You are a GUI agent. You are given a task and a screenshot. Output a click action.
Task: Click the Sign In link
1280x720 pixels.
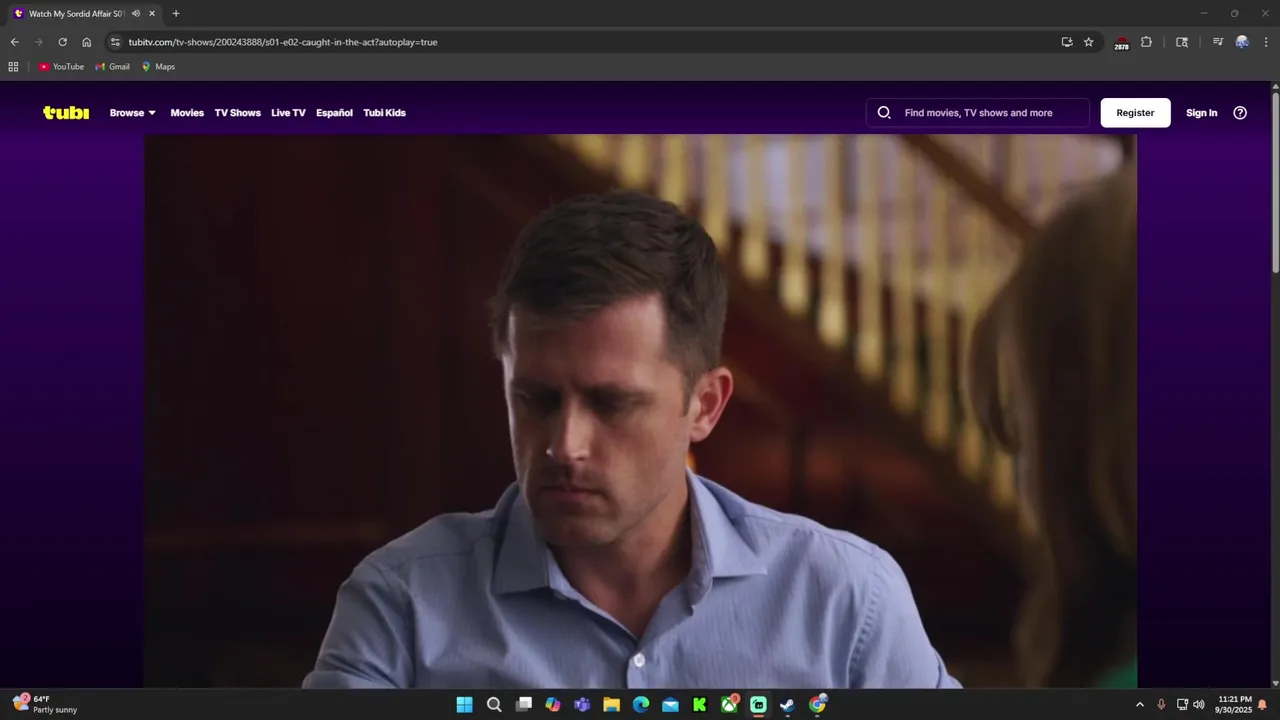click(1201, 113)
